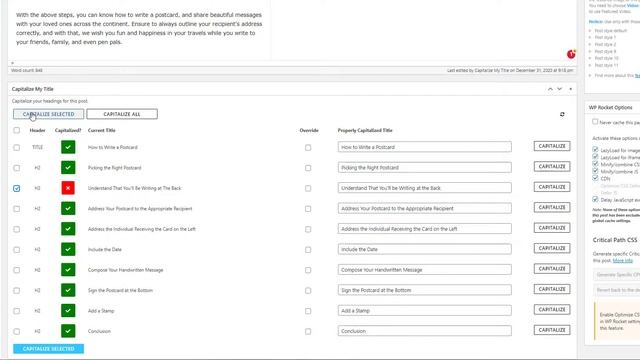Enable Override for Add a Stamp row
Screen dimensions: 640x360
point(308,311)
